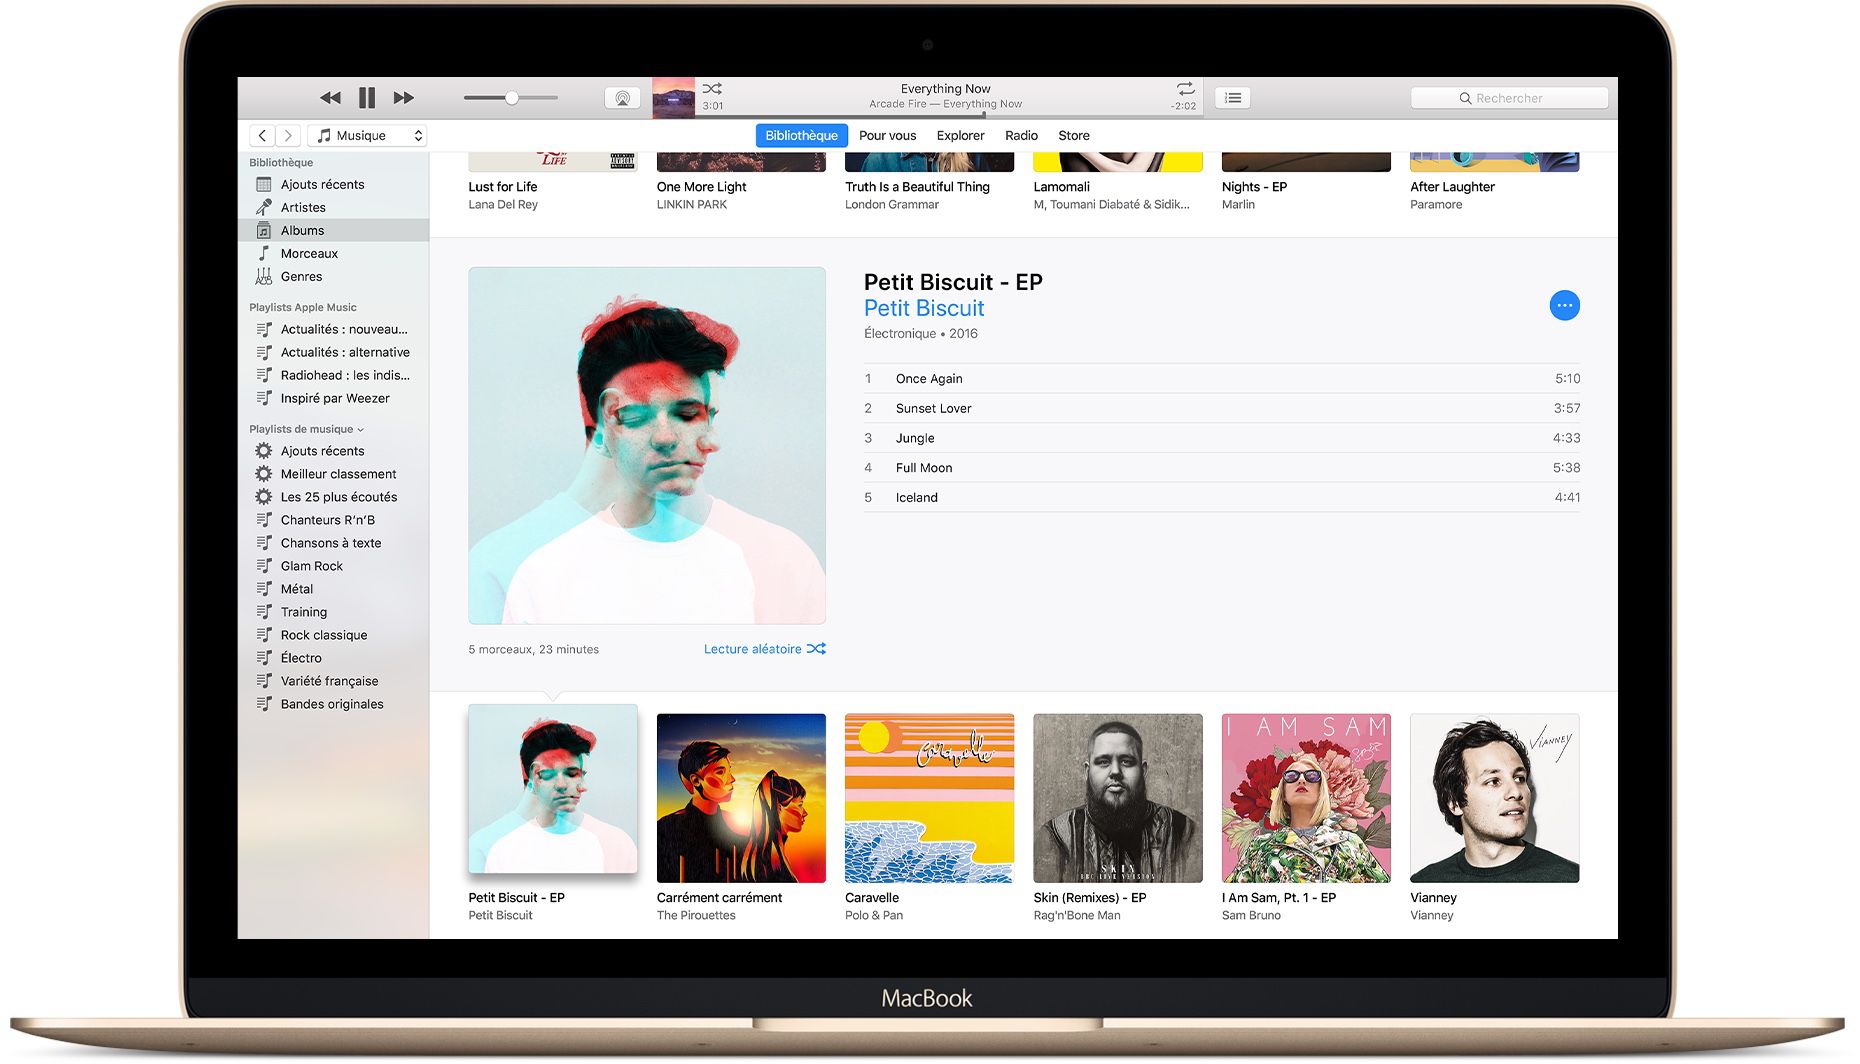Open Genres in the sidebar
Screen dimensions: 1860x1064
point(333,276)
